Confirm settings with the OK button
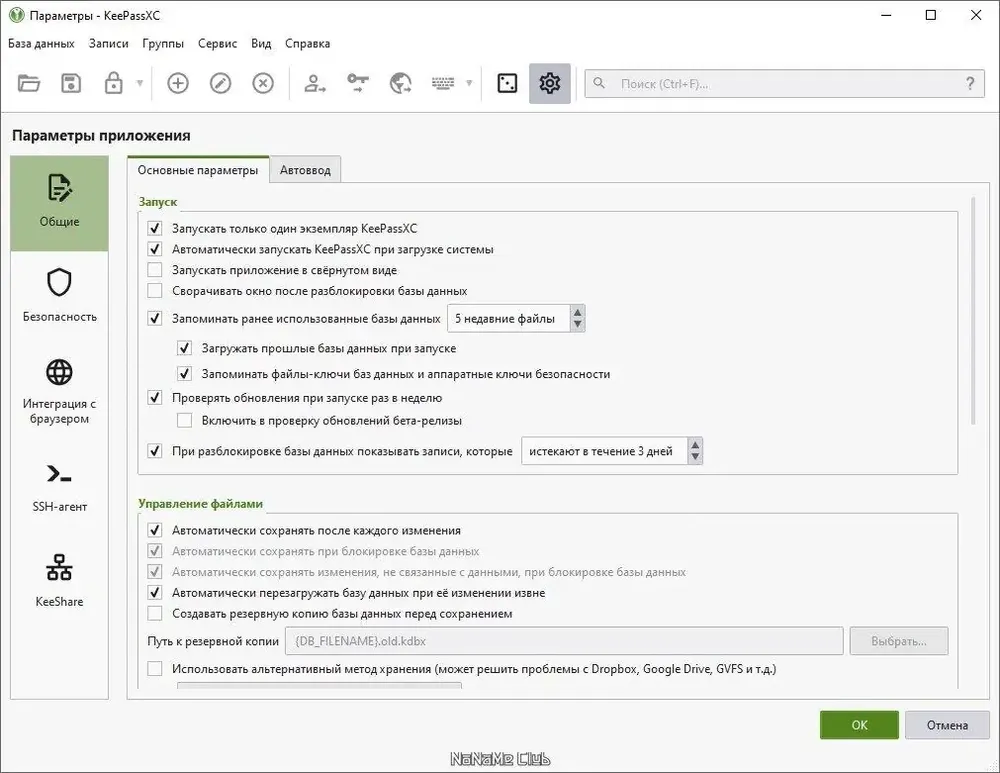Screen dimensions: 1000x773 click(x=859, y=725)
